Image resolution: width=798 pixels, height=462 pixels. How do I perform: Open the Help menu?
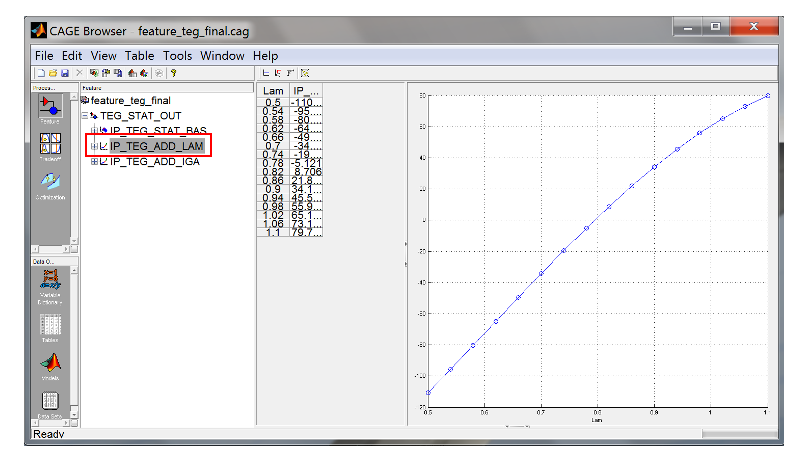coord(265,56)
